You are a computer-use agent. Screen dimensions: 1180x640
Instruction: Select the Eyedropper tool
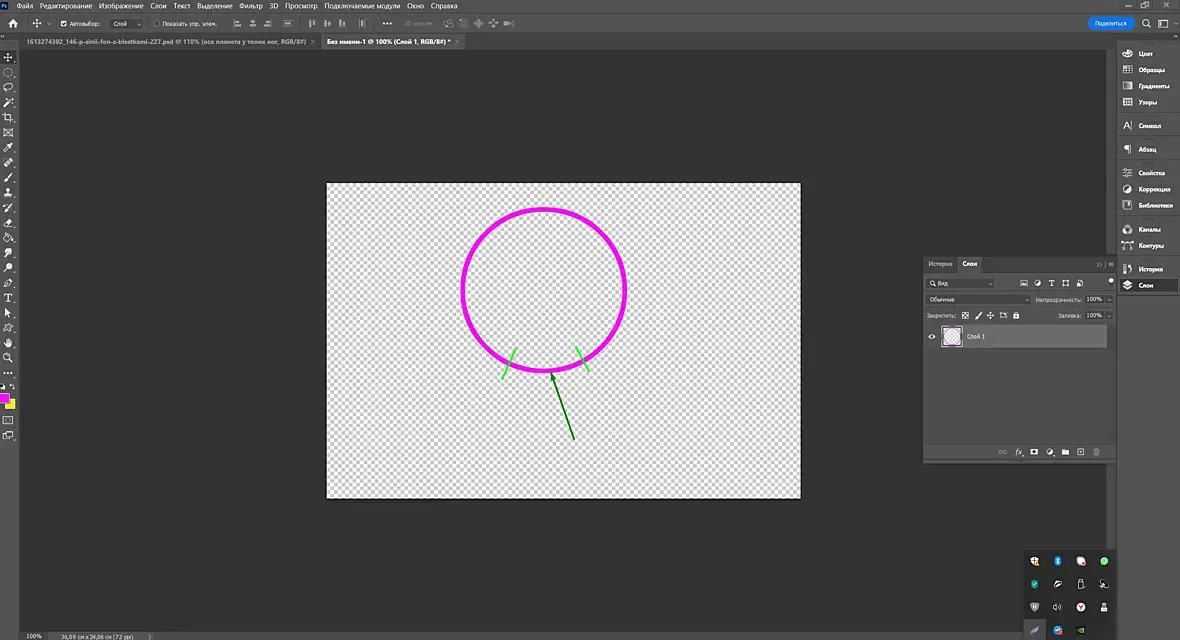pyautogui.click(x=8, y=148)
